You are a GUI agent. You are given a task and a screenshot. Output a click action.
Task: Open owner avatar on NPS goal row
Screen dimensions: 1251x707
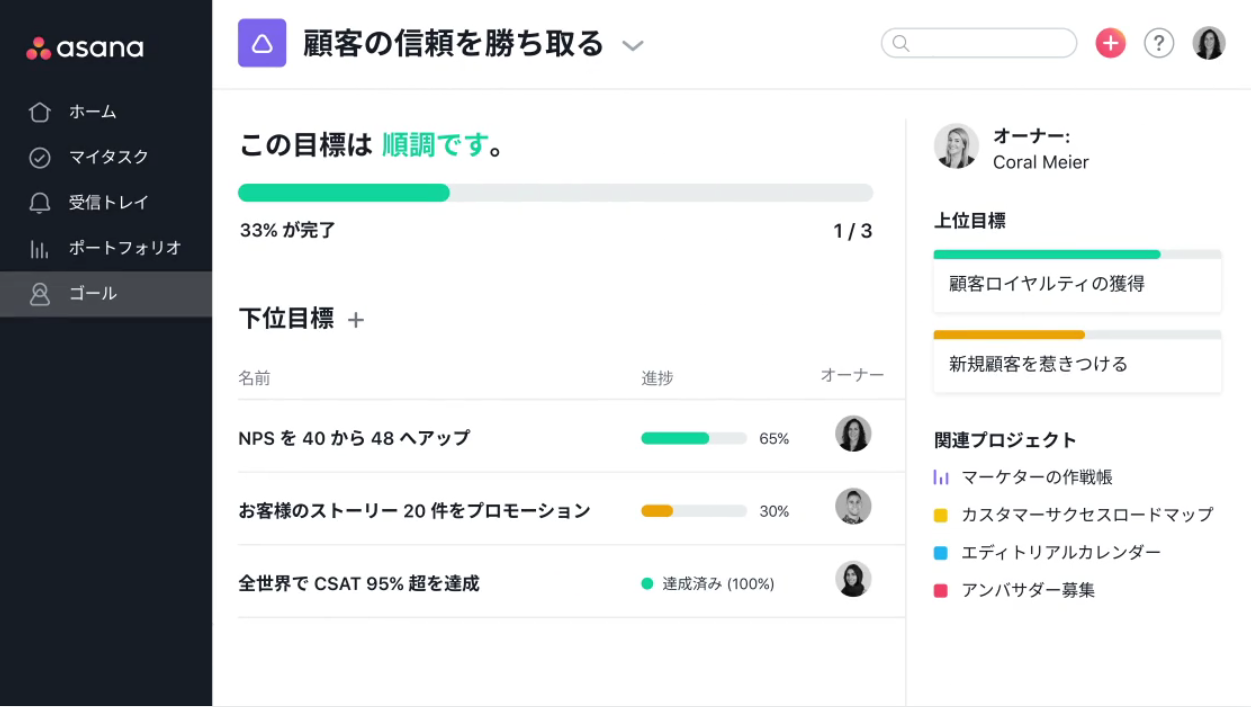click(853, 434)
